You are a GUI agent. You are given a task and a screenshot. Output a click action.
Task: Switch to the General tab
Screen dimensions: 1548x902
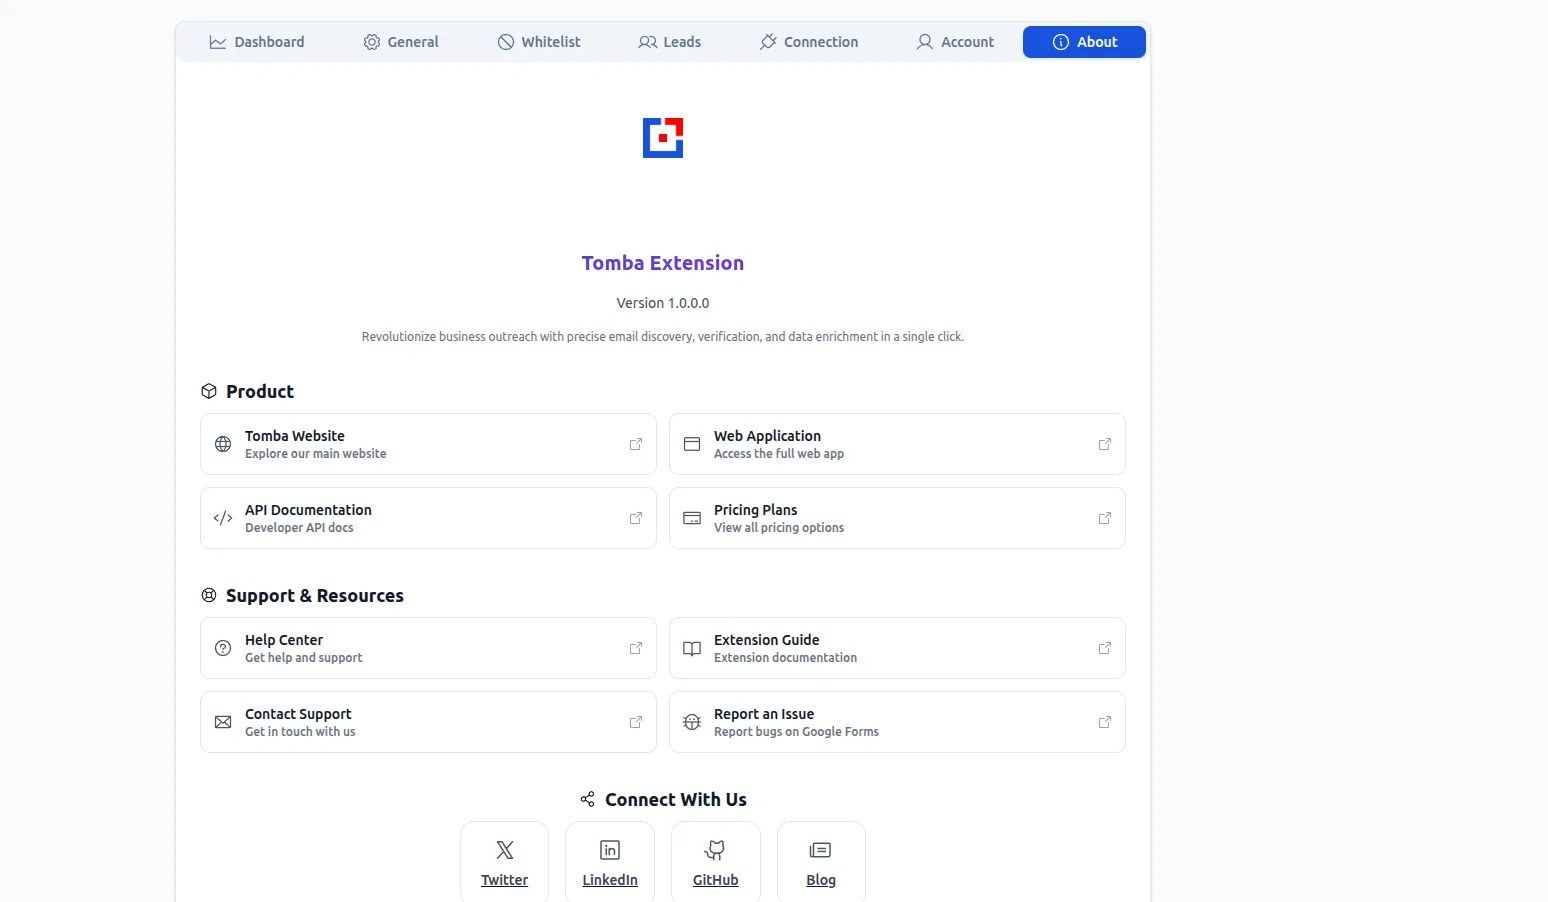(x=401, y=42)
